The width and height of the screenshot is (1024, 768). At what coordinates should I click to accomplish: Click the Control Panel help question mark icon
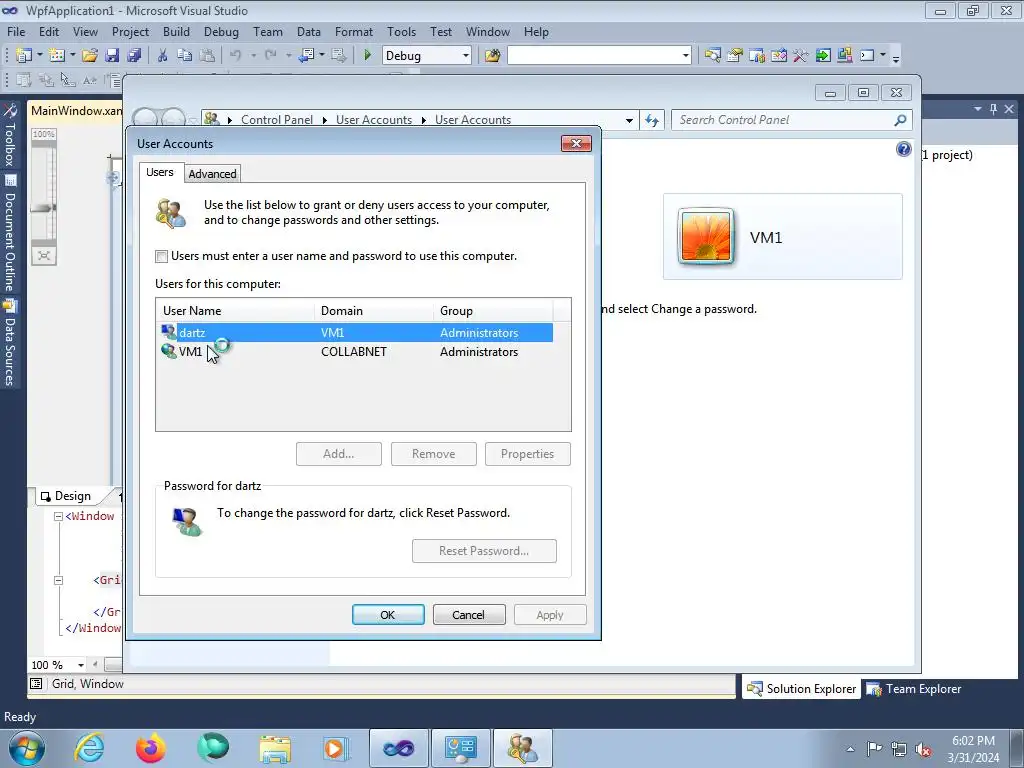click(x=903, y=150)
